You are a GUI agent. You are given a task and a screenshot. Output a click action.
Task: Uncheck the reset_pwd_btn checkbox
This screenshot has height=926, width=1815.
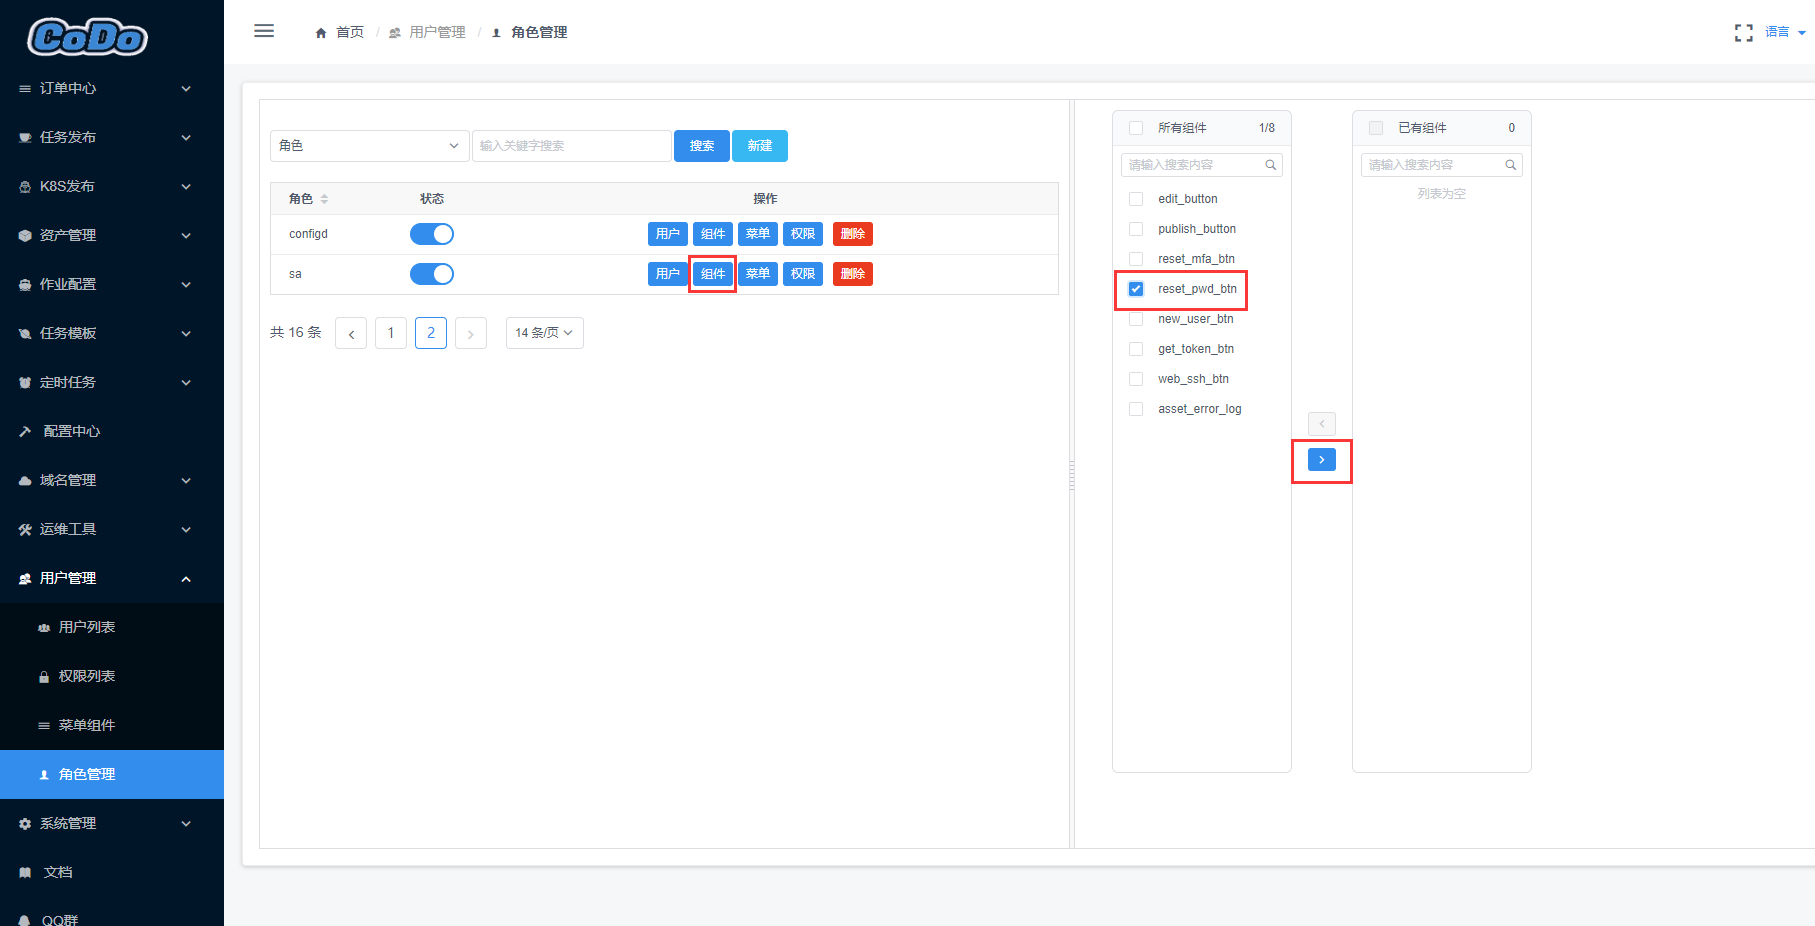1136,289
